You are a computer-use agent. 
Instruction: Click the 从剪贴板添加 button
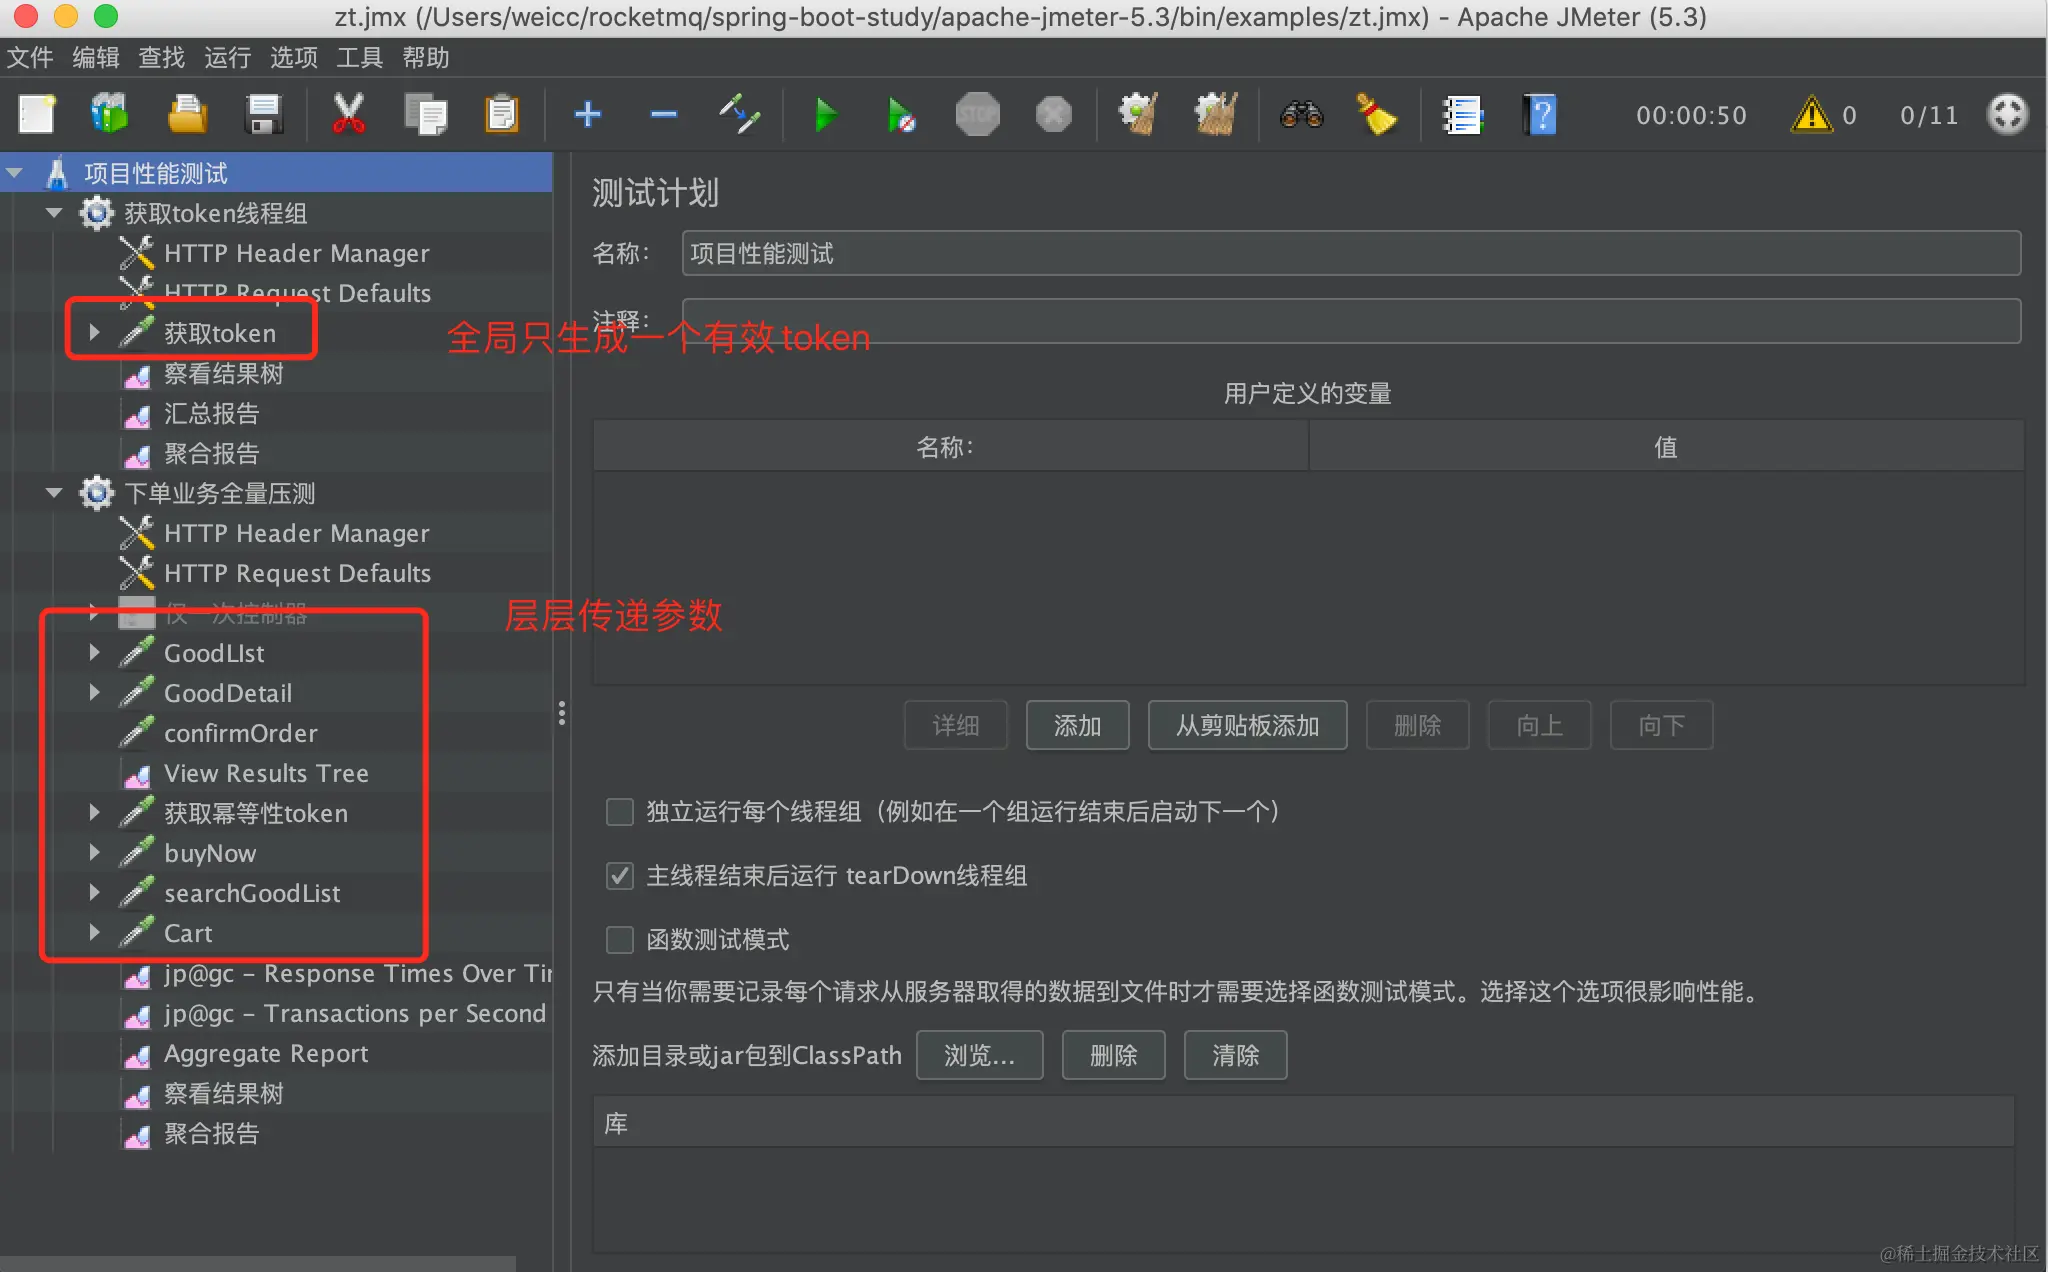tap(1247, 725)
